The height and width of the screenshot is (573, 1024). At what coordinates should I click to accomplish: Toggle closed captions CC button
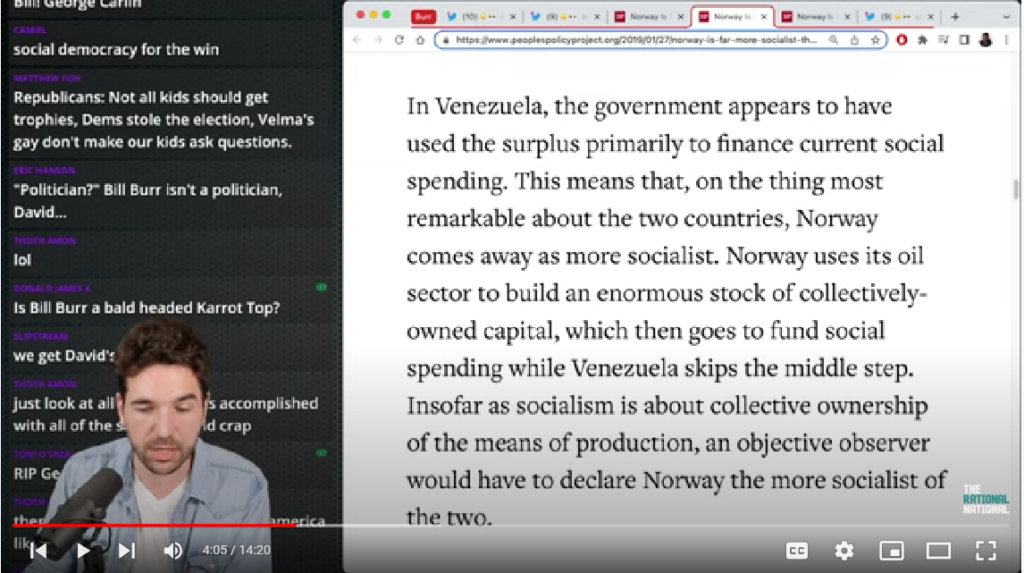797,551
